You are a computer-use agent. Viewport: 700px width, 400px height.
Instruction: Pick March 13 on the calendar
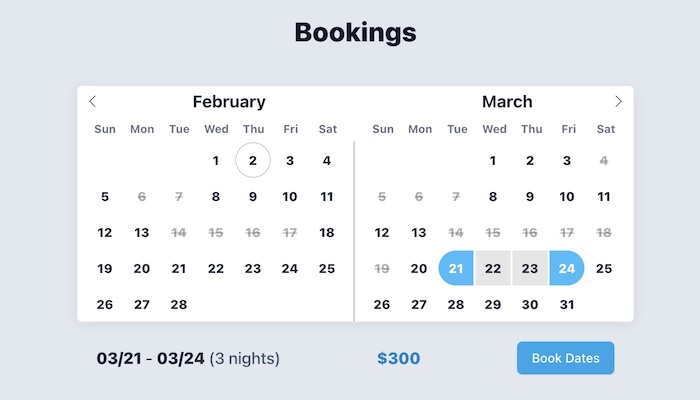(x=419, y=233)
